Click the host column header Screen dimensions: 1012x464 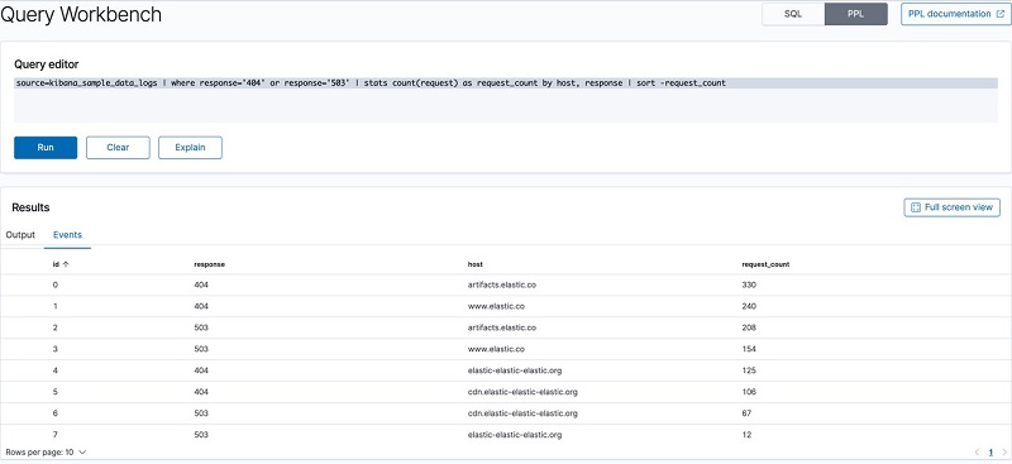pos(475,264)
